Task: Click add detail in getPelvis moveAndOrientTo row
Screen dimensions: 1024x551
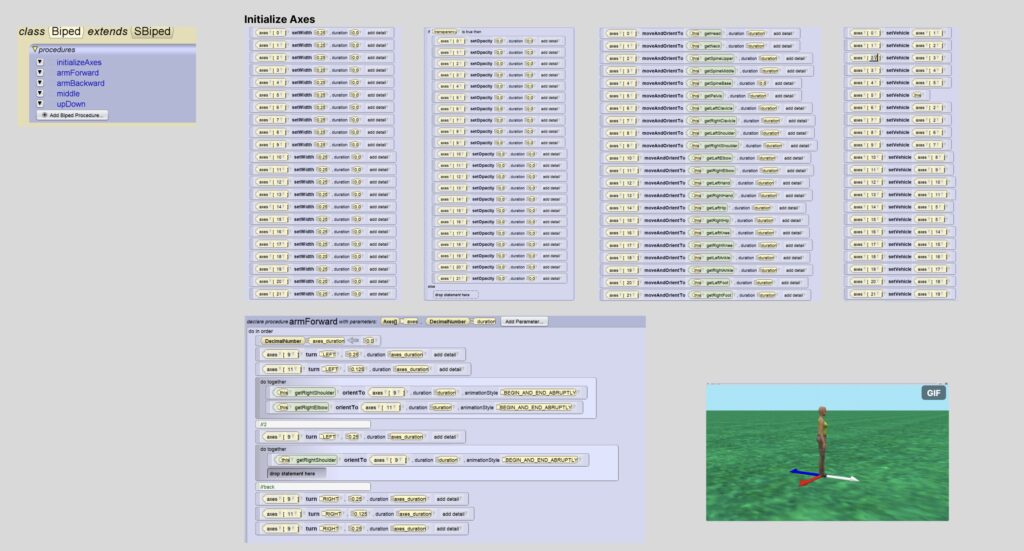Action: pos(784,96)
